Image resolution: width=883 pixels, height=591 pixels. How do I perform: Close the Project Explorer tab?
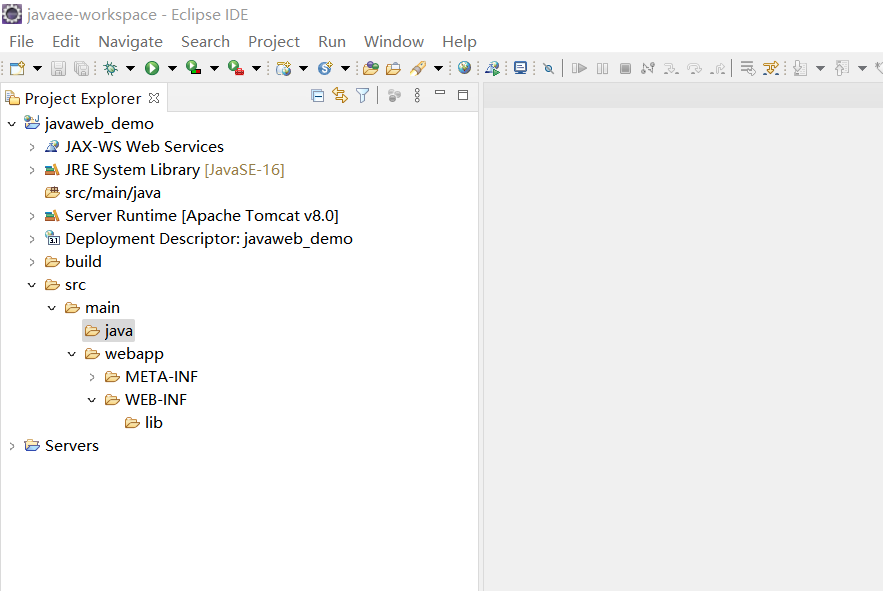154,98
